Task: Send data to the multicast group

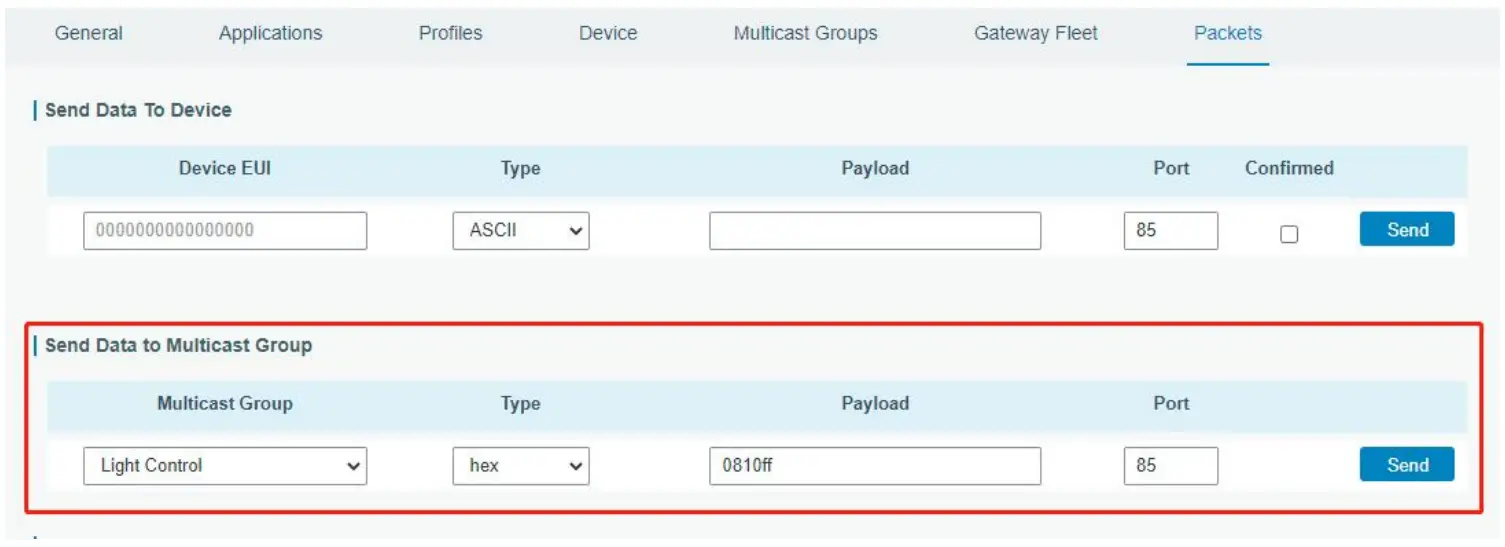Action: tap(1407, 465)
